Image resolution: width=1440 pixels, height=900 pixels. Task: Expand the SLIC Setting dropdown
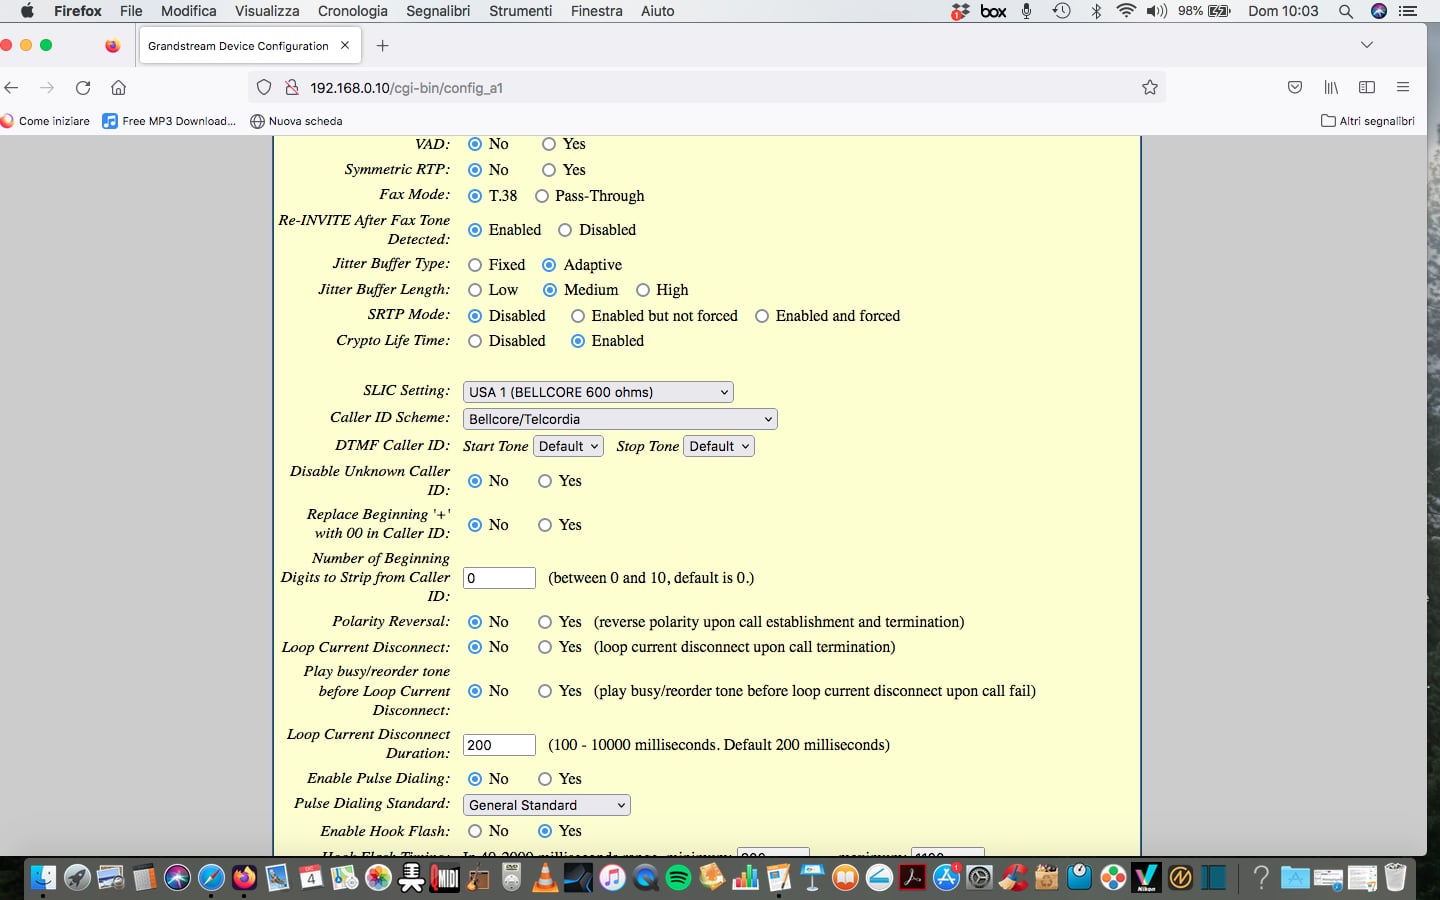(598, 392)
